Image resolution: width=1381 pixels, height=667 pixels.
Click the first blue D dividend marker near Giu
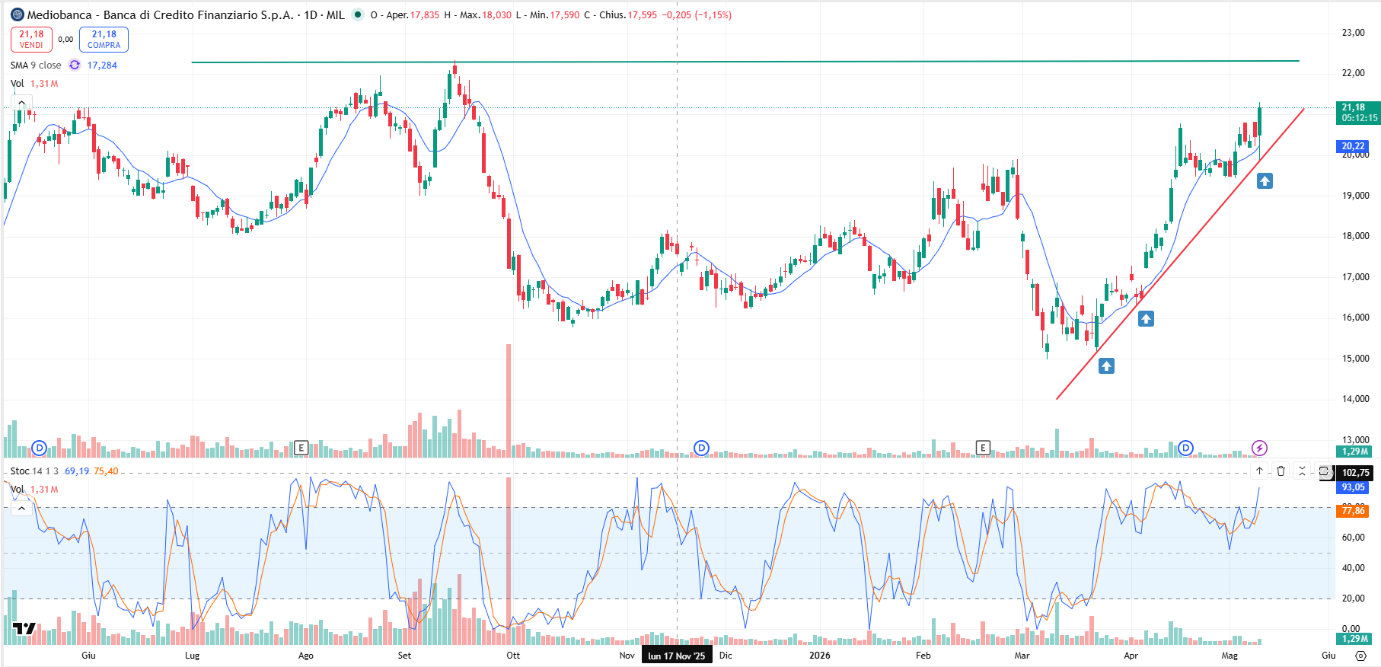[40, 447]
